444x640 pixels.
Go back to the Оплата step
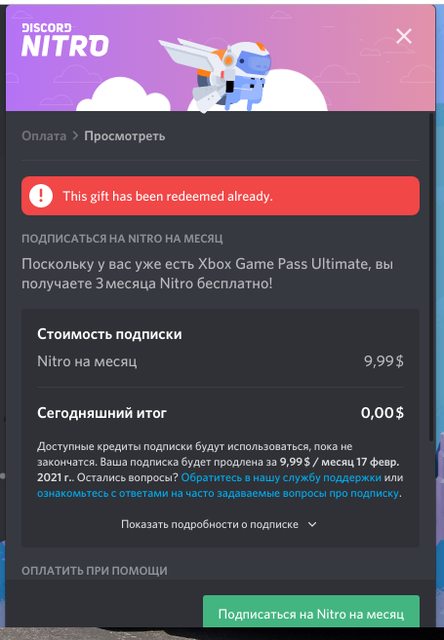pyautogui.click(x=44, y=136)
